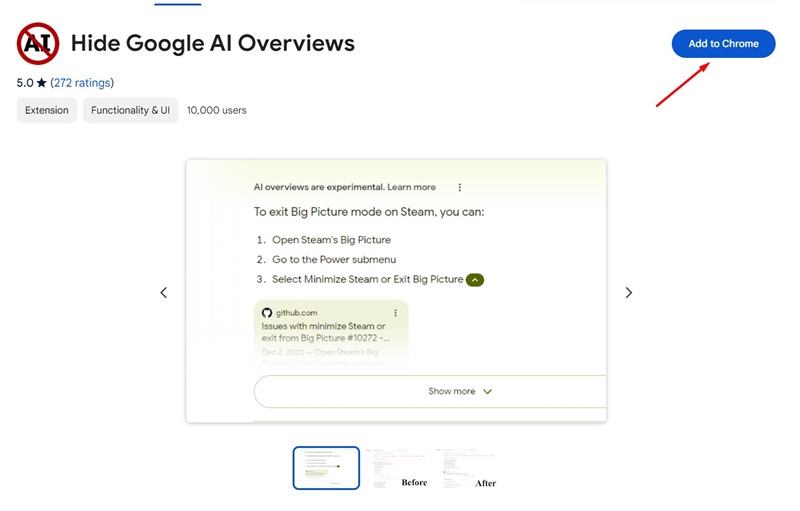The image size is (800, 511).
Task: Open the 272 ratings link
Action: (x=82, y=83)
